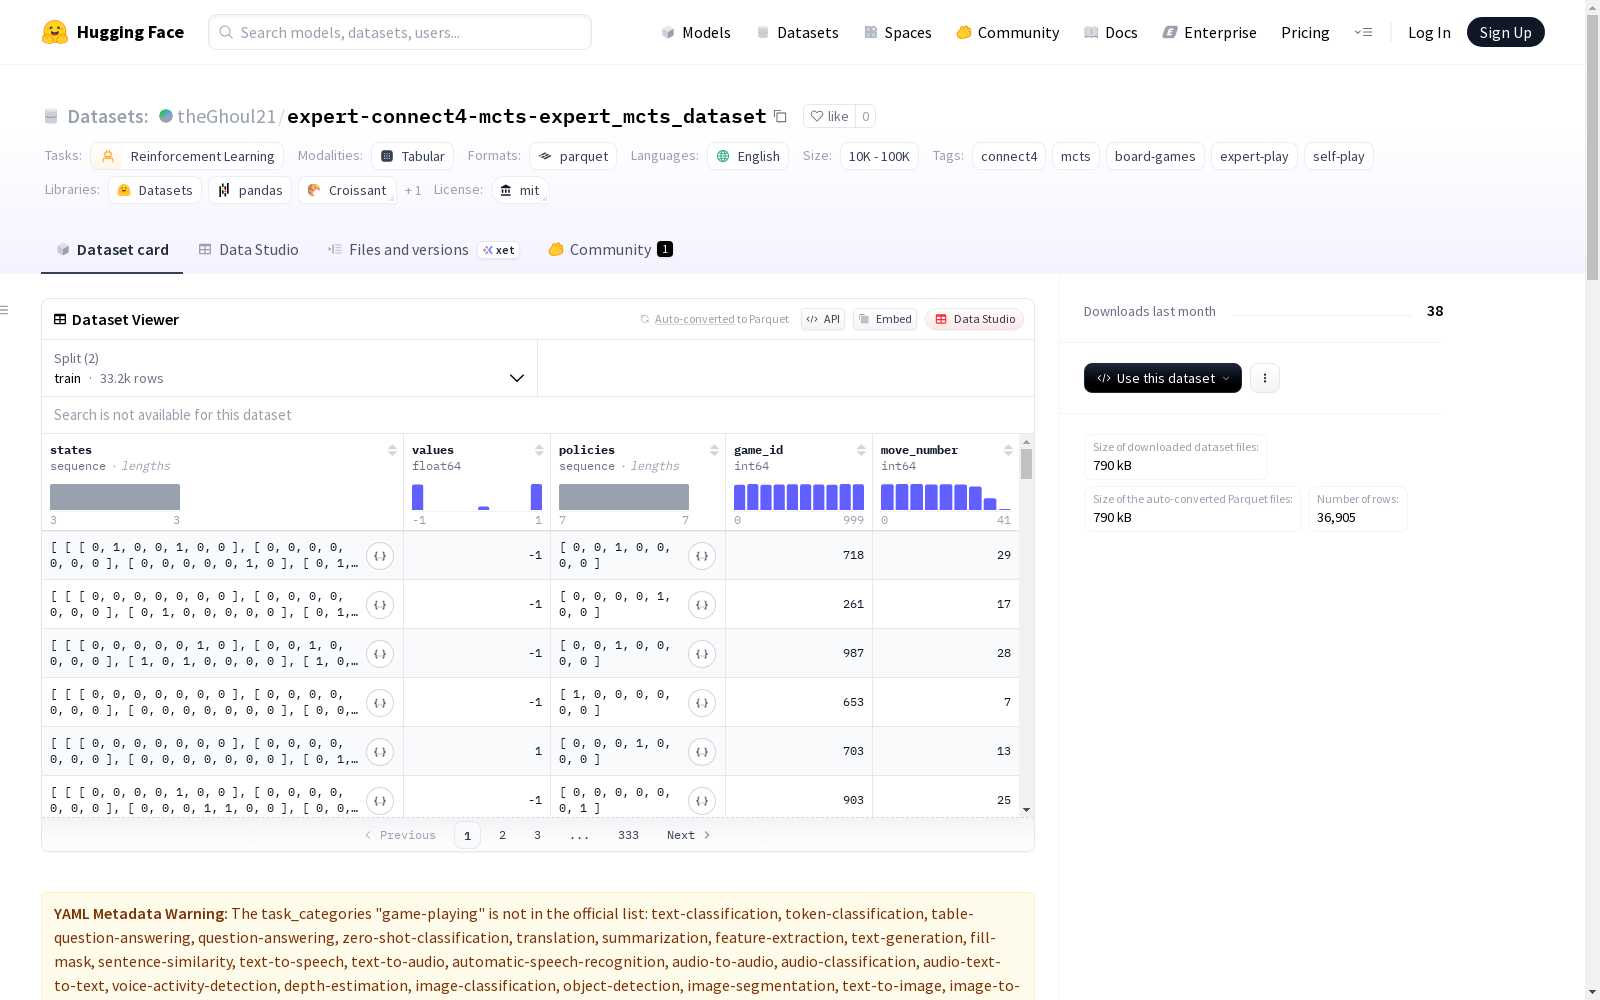Viewport: 1600px width, 1000px height.
Task: Click the mit license tag
Action: [520, 190]
